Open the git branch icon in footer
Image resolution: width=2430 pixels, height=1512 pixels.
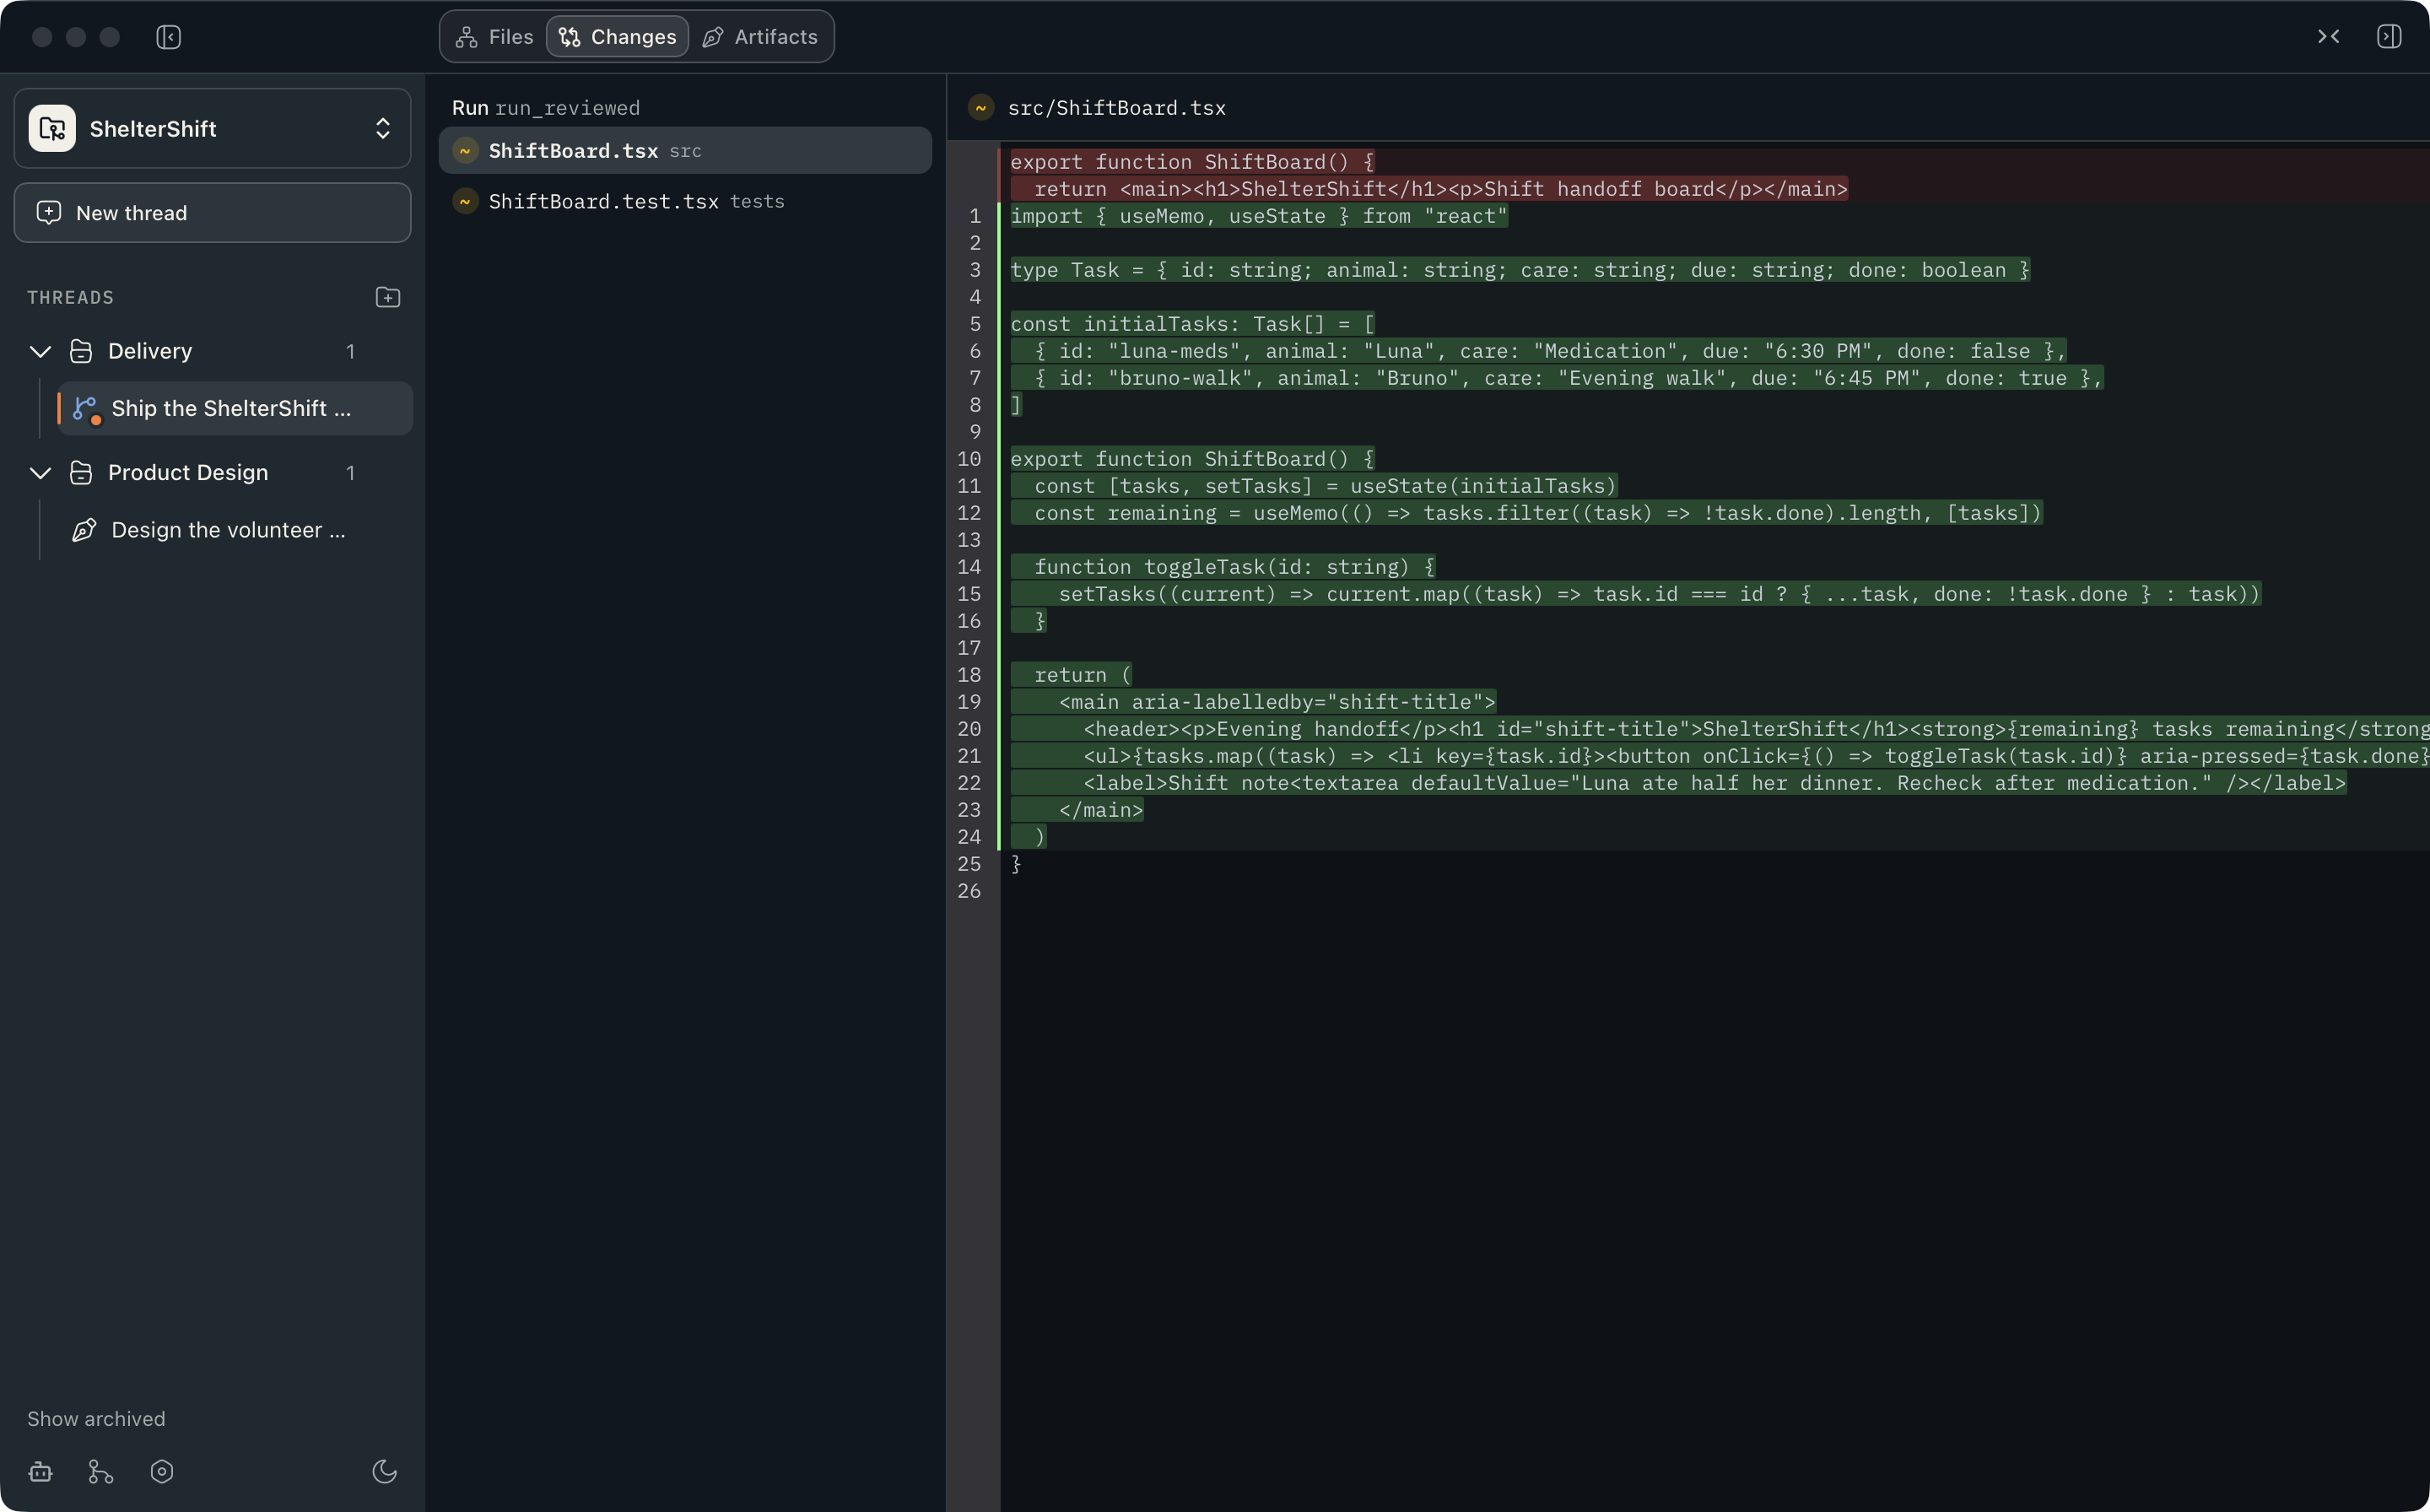click(101, 1472)
